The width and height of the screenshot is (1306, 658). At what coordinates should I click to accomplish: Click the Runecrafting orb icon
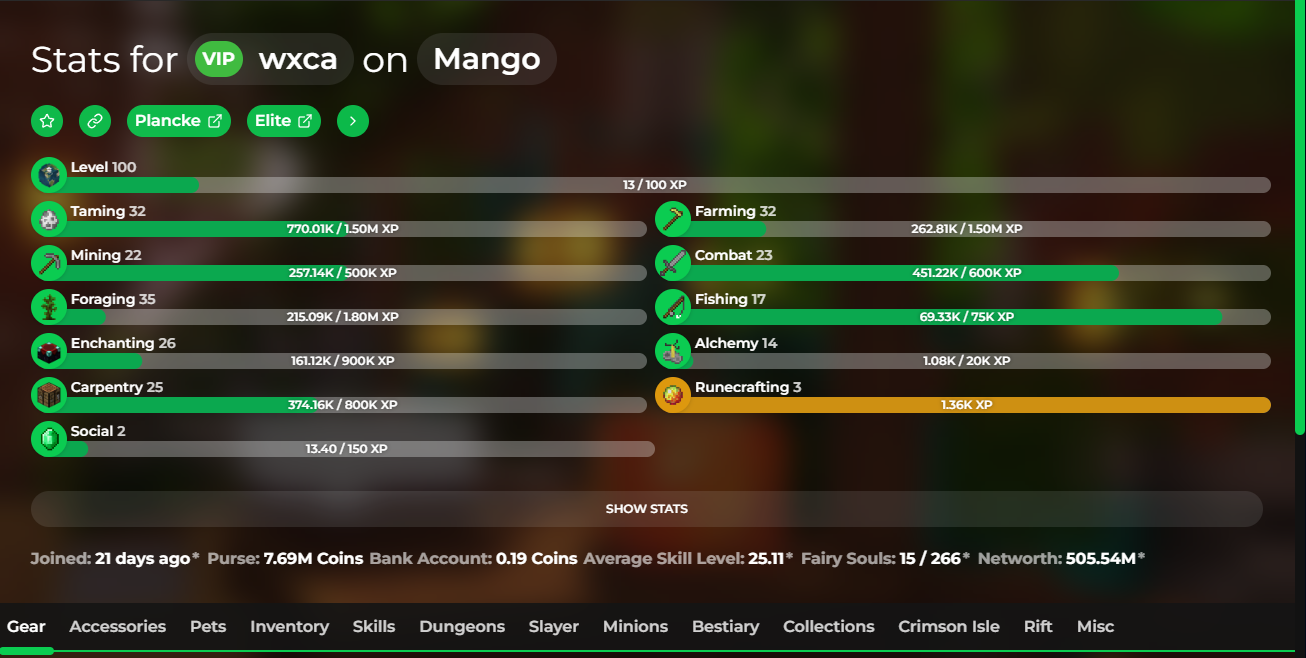pyautogui.click(x=672, y=395)
